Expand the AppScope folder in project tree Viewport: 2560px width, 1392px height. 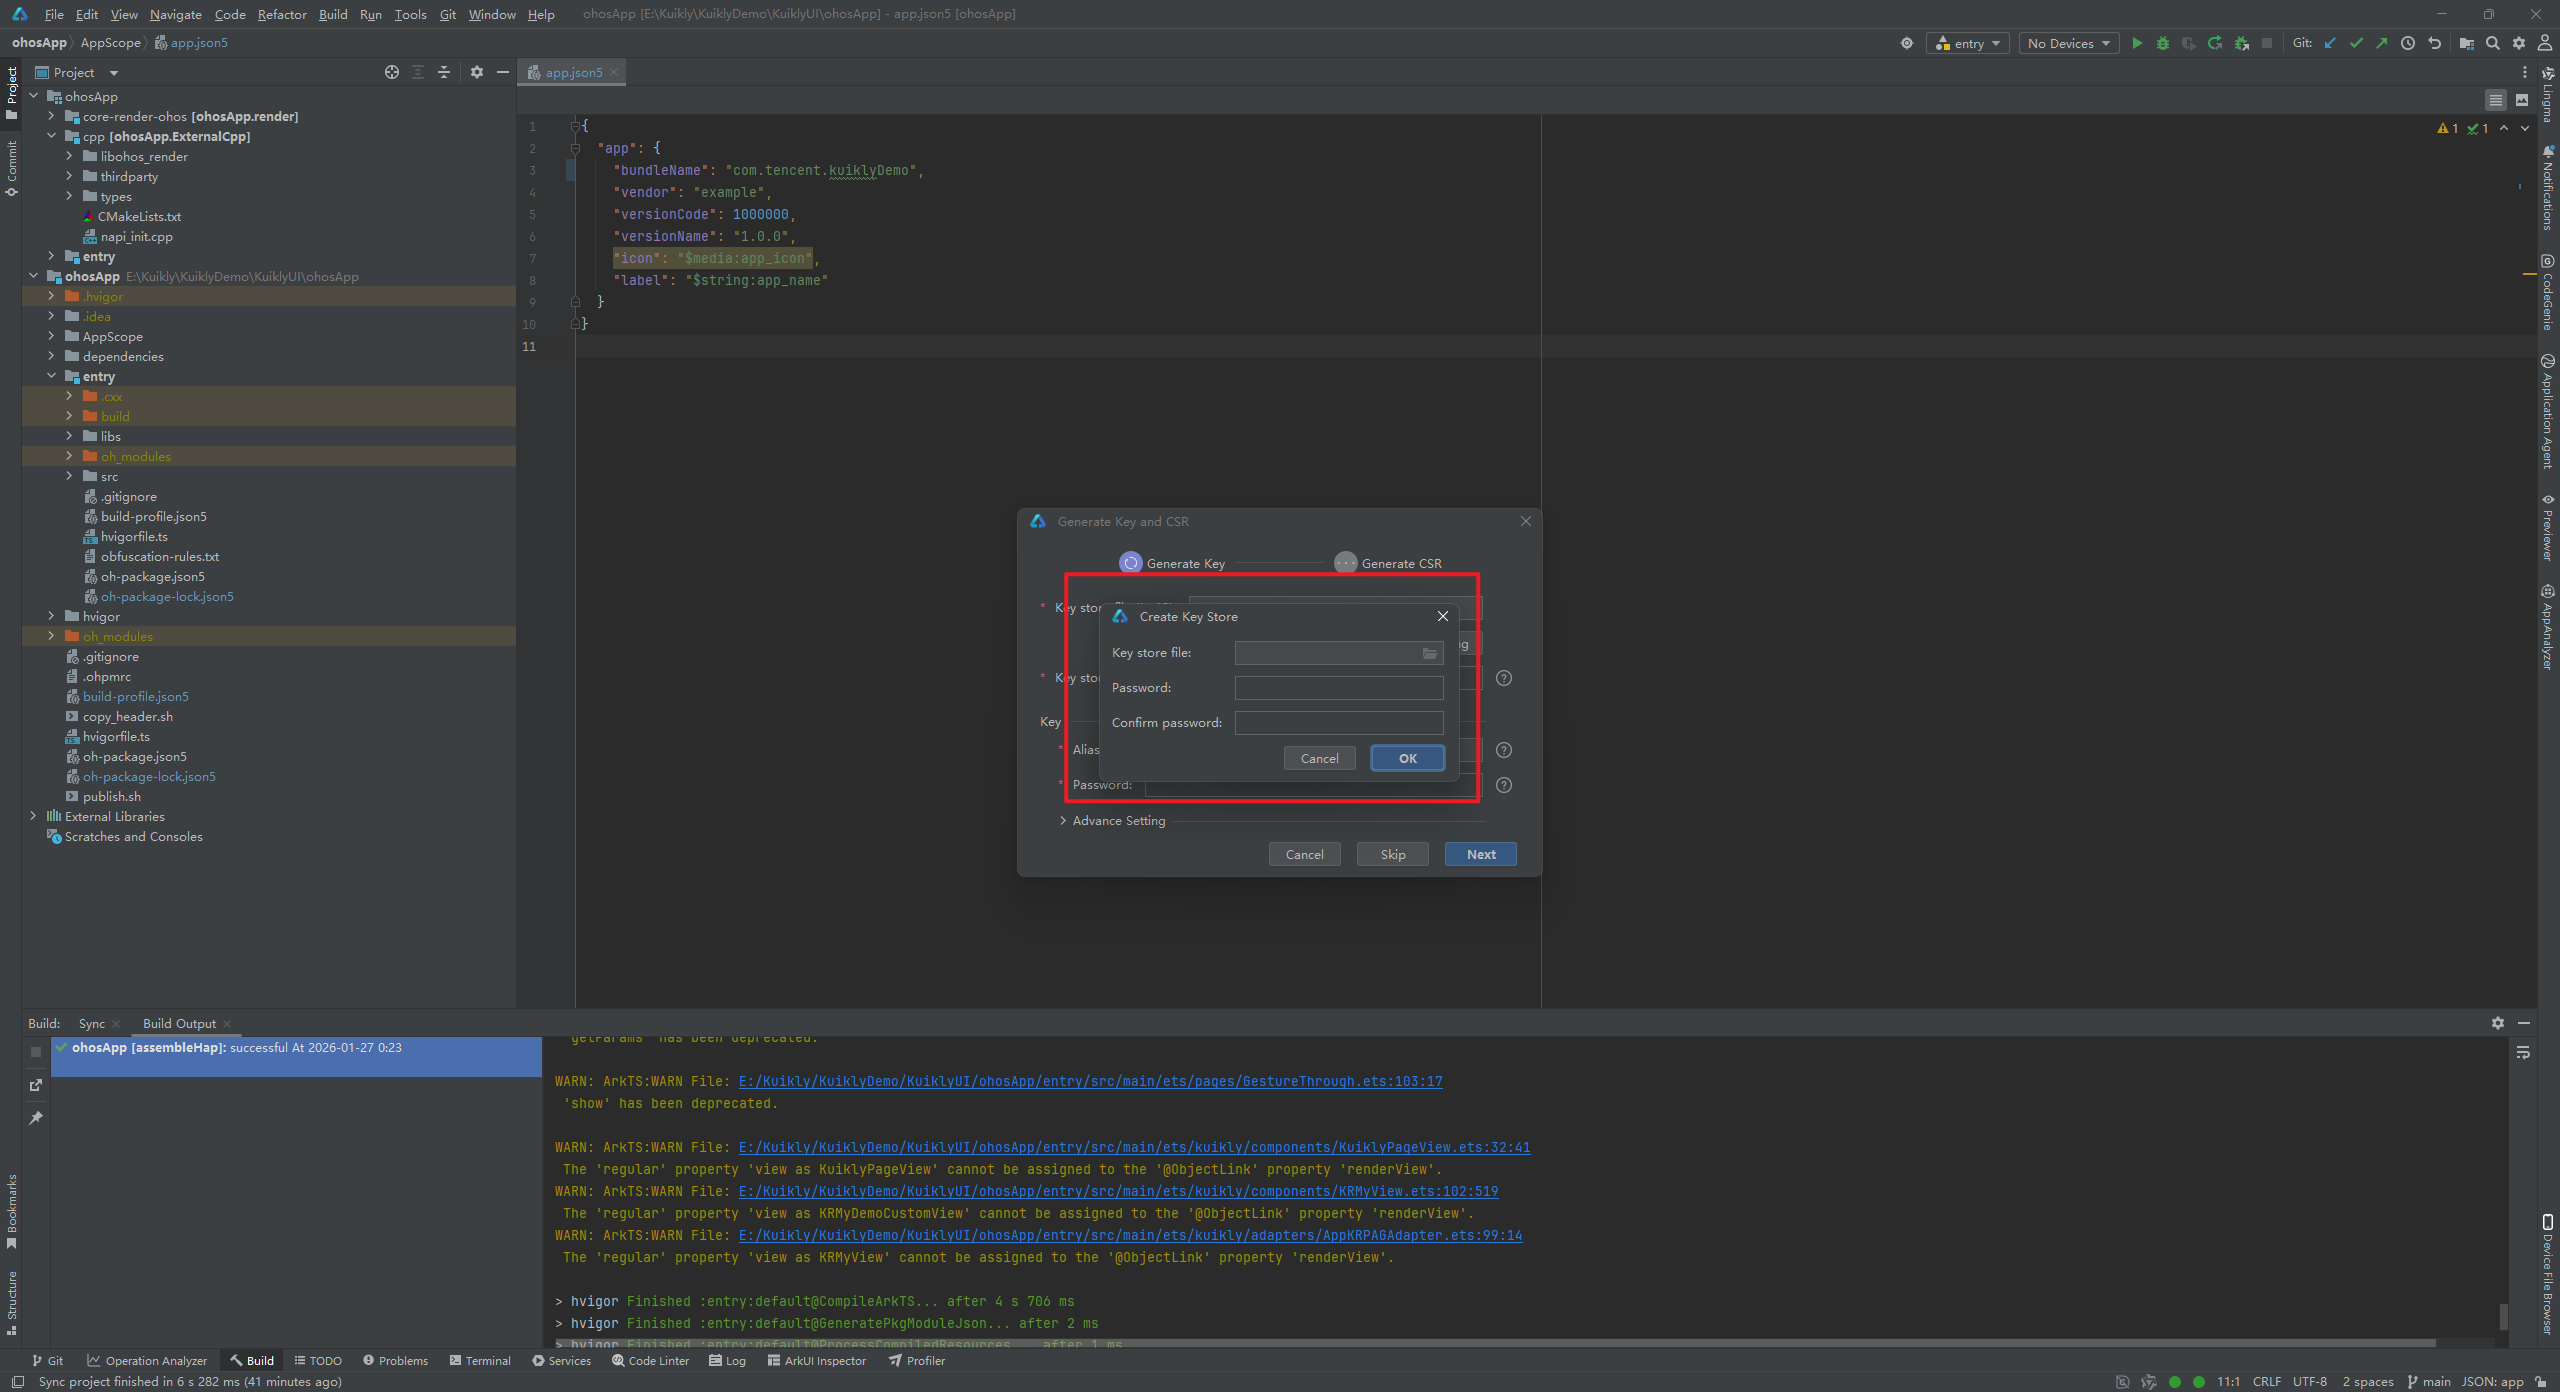pyautogui.click(x=51, y=336)
